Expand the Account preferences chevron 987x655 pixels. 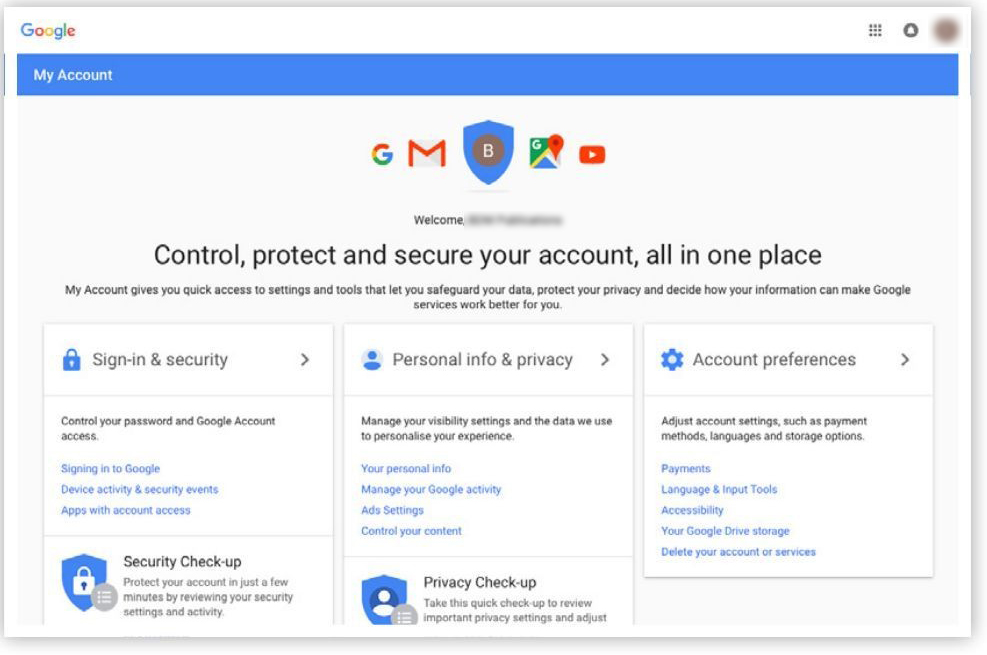coord(905,360)
